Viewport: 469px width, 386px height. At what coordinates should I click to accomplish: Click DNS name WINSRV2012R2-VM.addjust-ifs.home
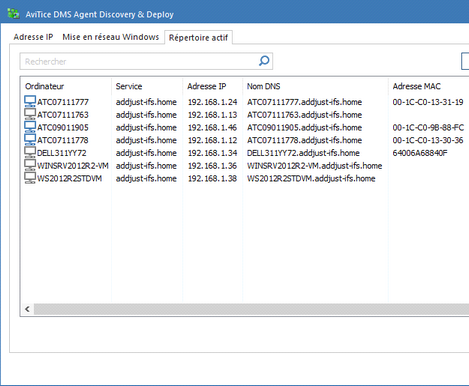click(x=314, y=166)
